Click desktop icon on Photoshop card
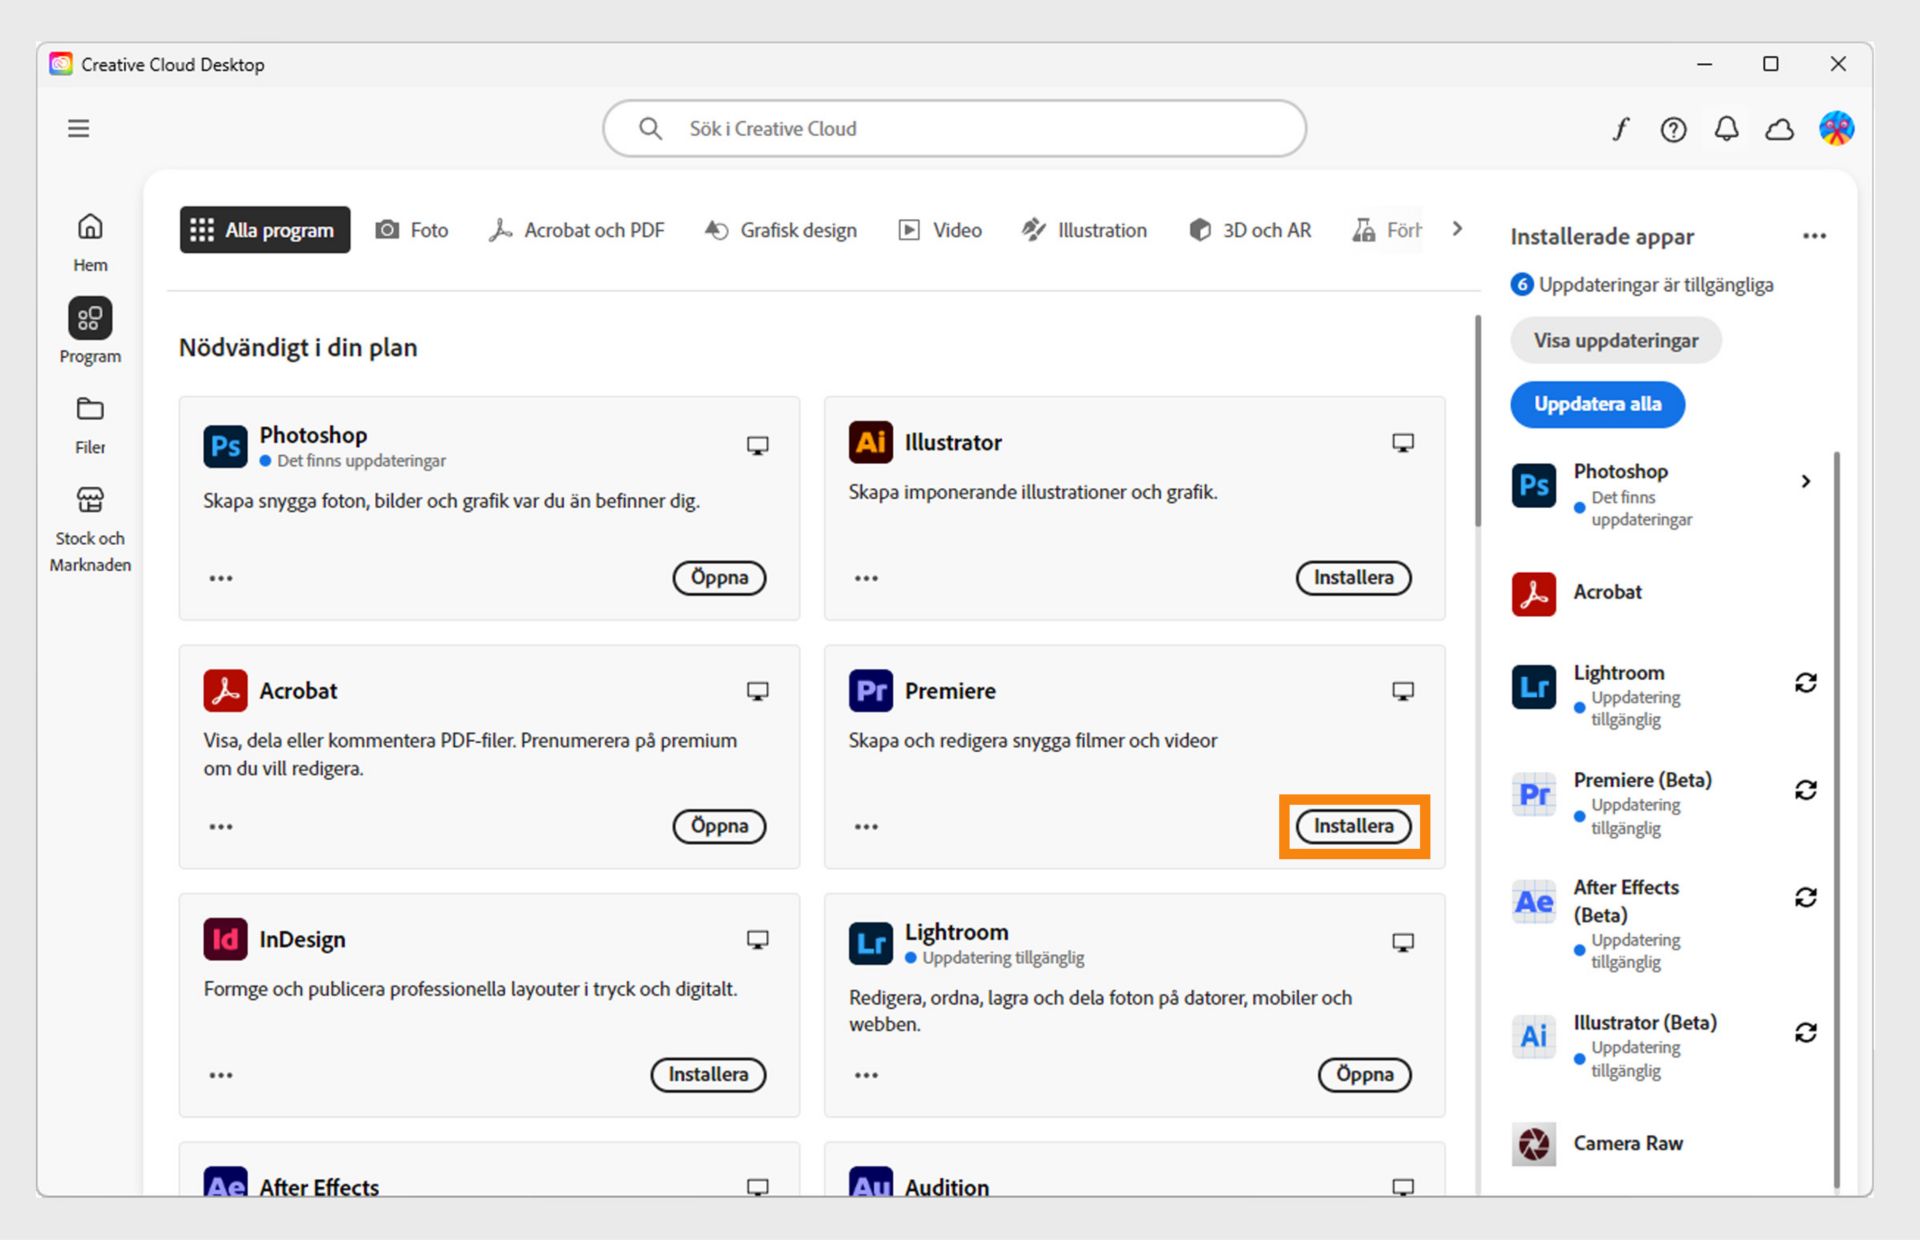Image resolution: width=1920 pixels, height=1240 pixels. tap(758, 446)
